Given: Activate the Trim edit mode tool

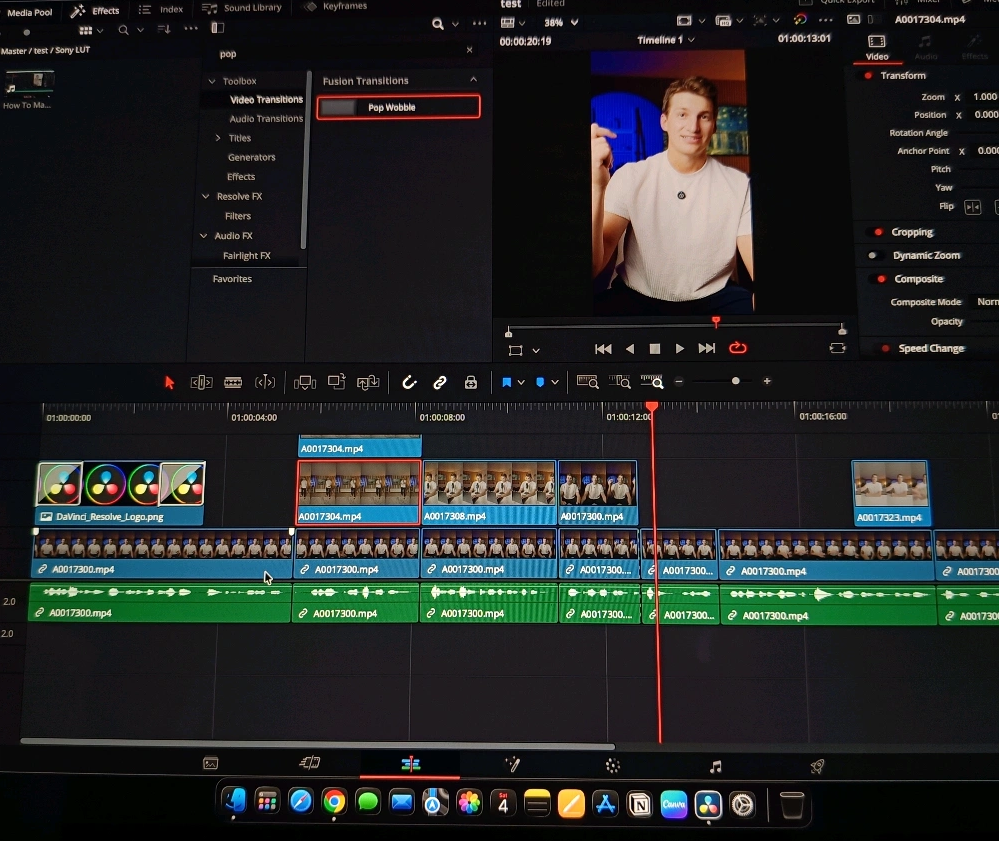Looking at the screenshot, I should [201, 382].
